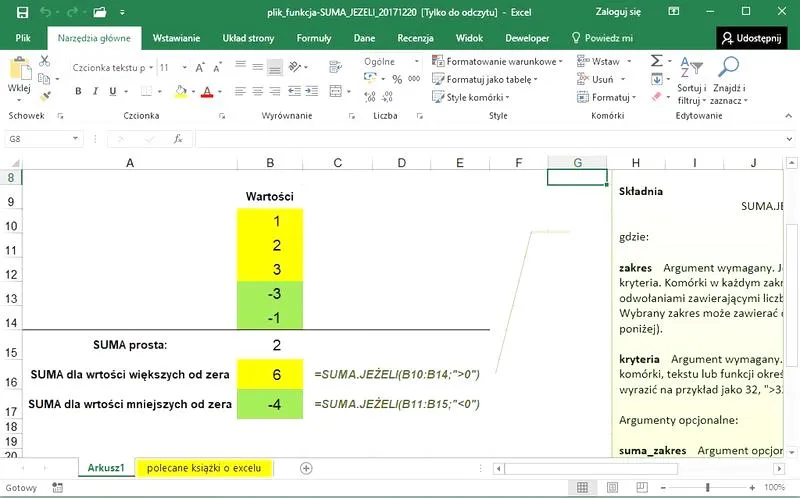The width and height of the screenshot is (800, 498).
Task: Click the increase indent icon
Action: (x=312, y=91)
